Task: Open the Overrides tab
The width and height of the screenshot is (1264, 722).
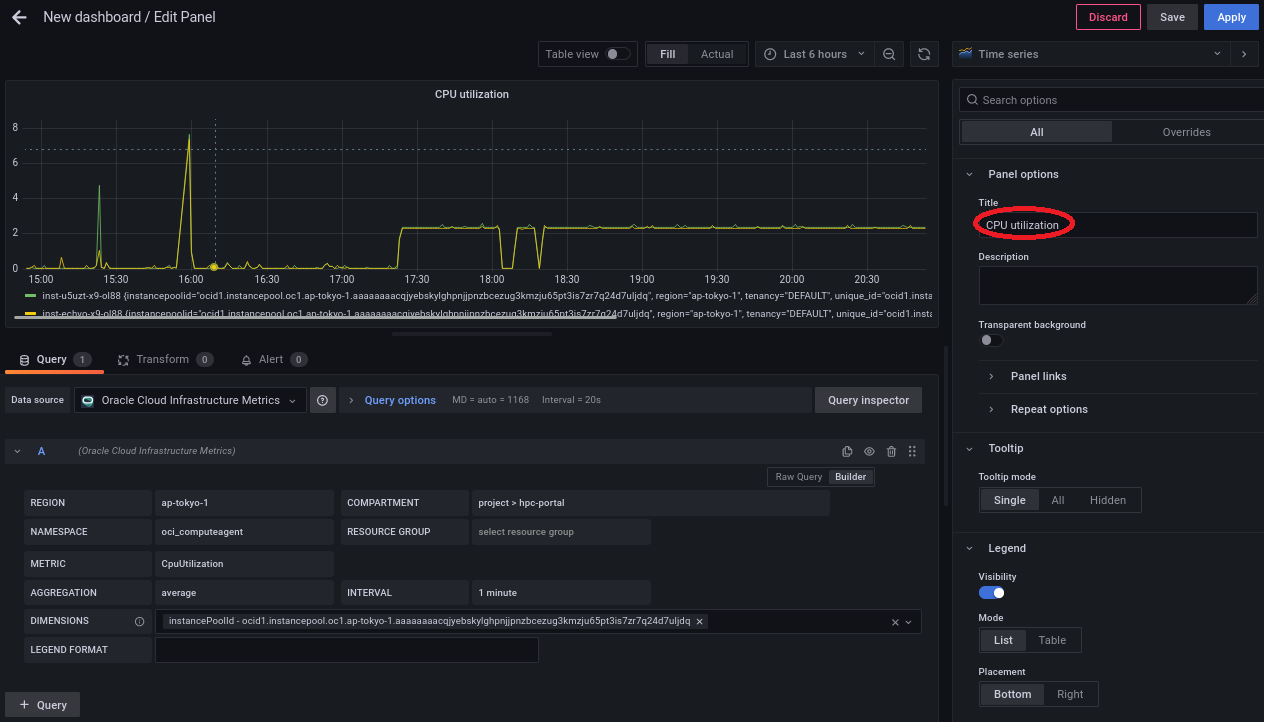Action: (x=1186, y=132)
